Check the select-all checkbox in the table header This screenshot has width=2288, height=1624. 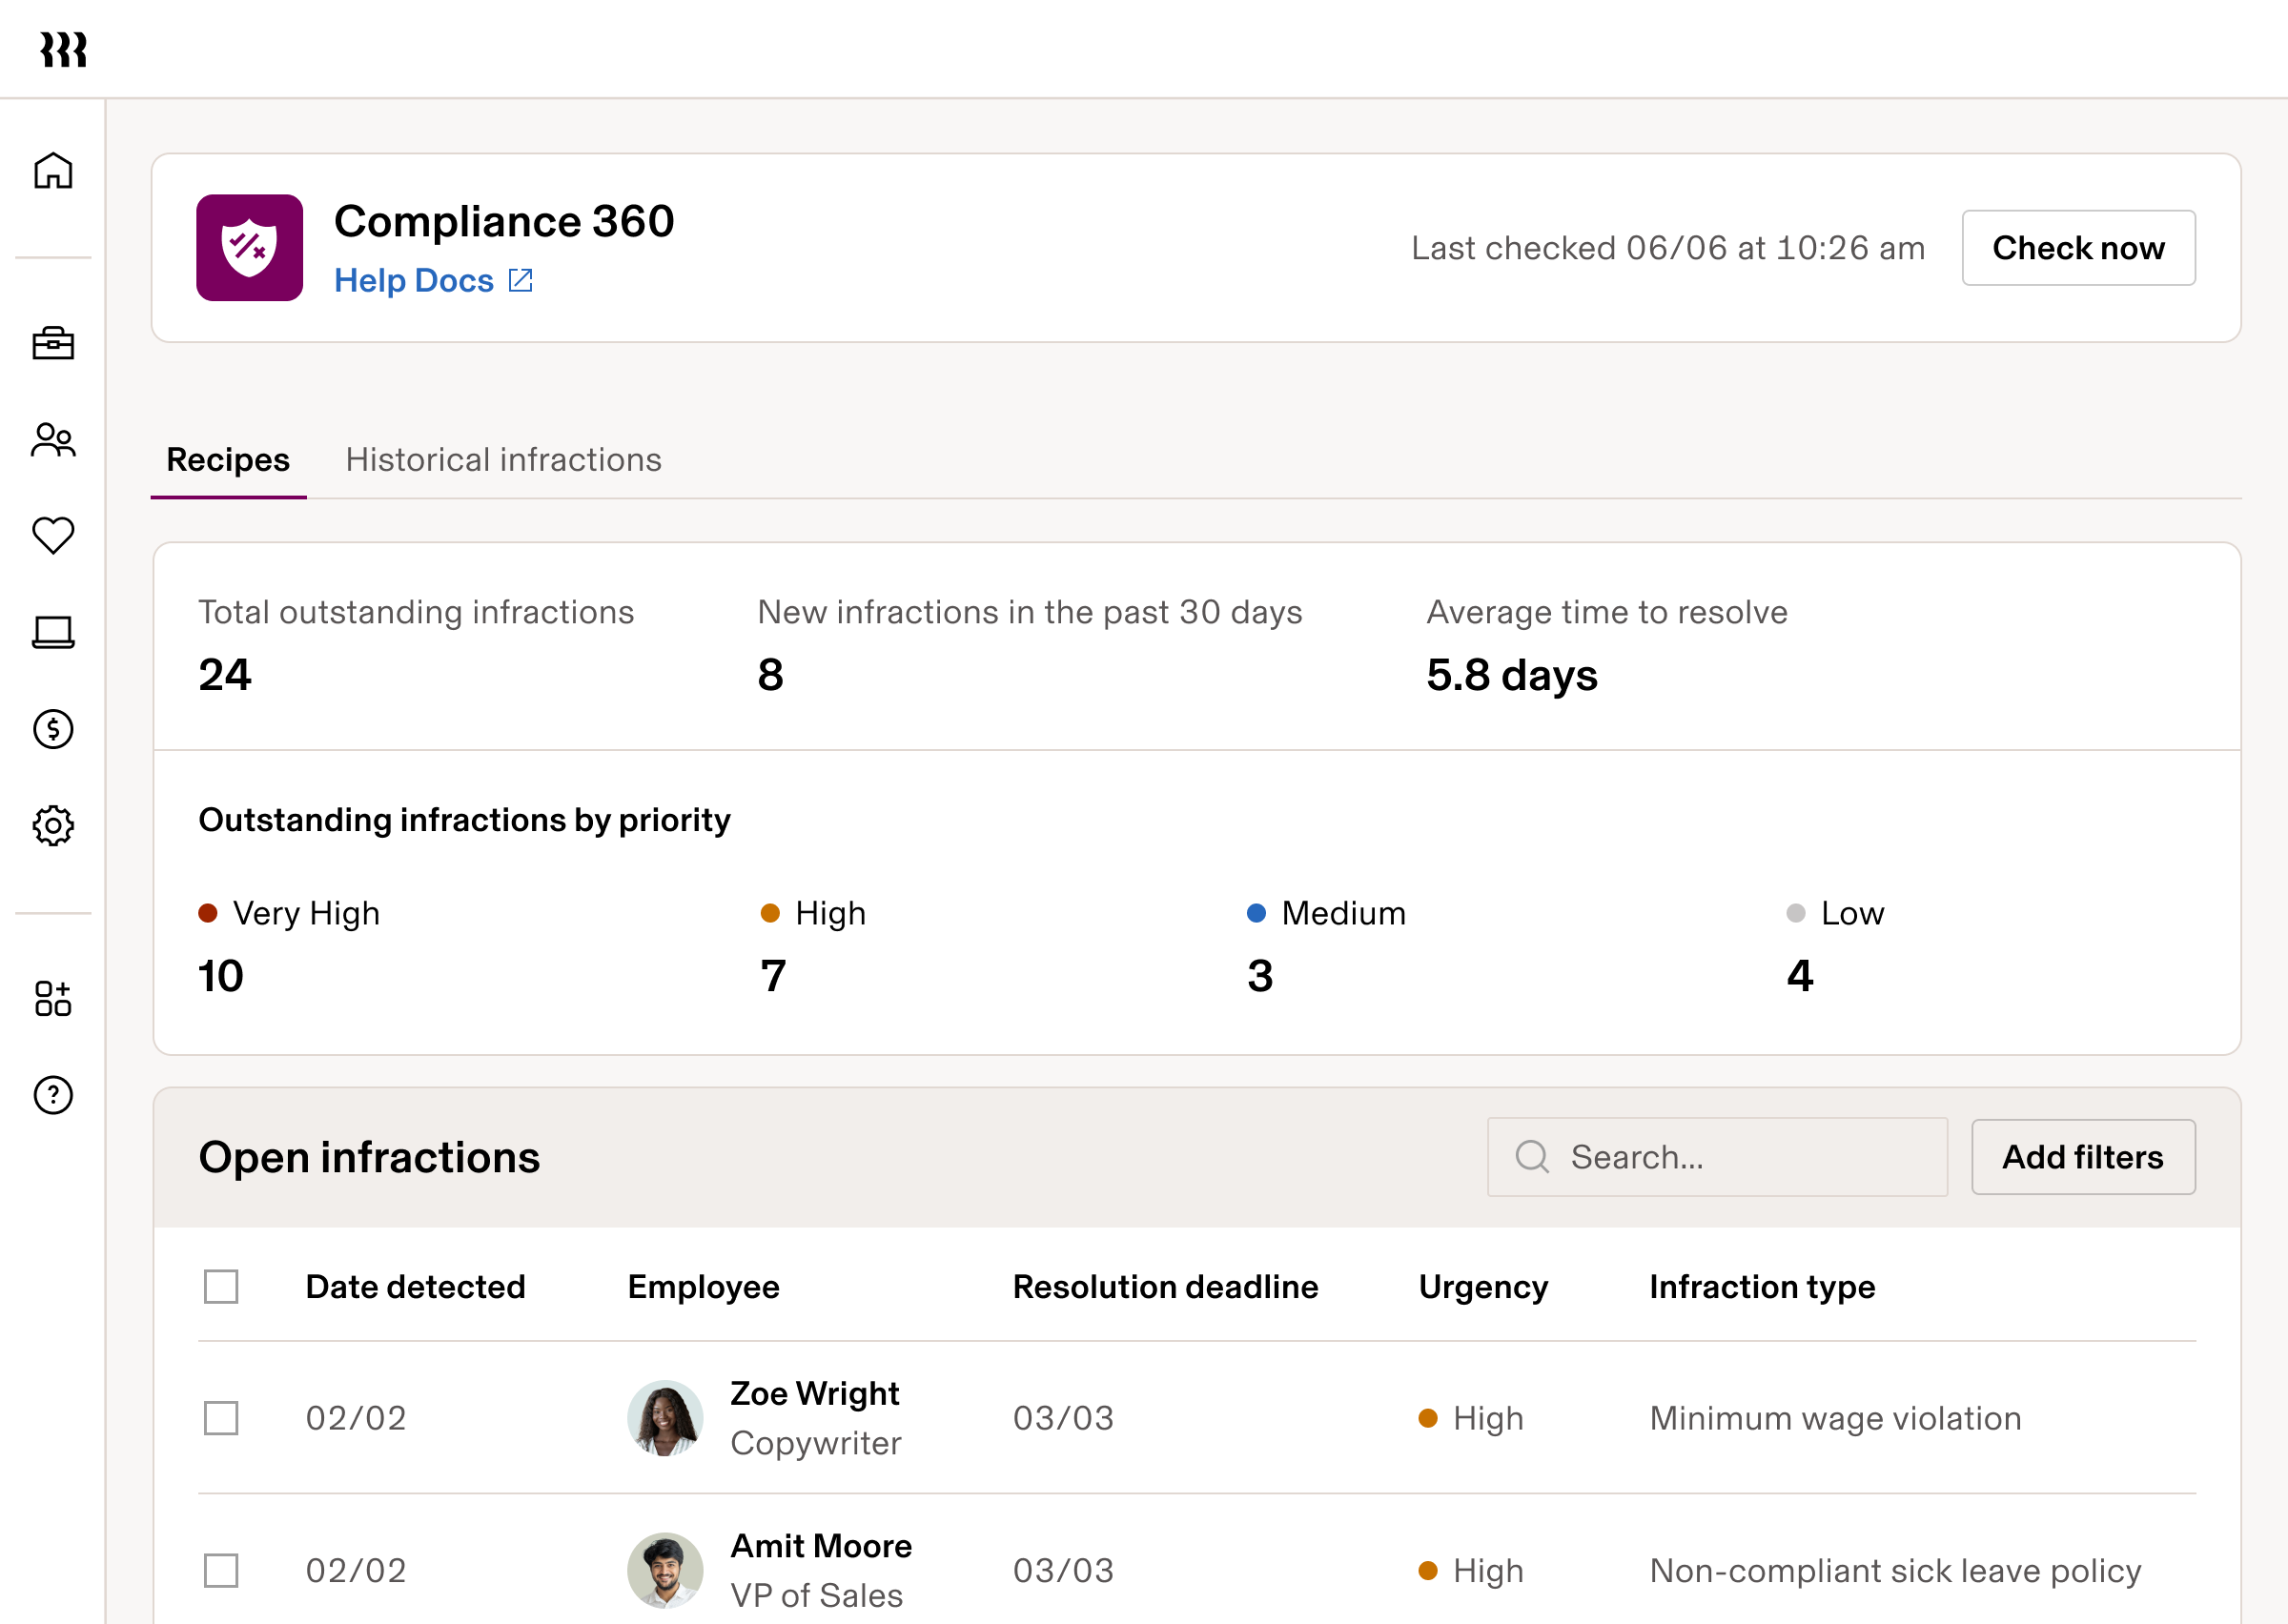[x=220, y=1287]
